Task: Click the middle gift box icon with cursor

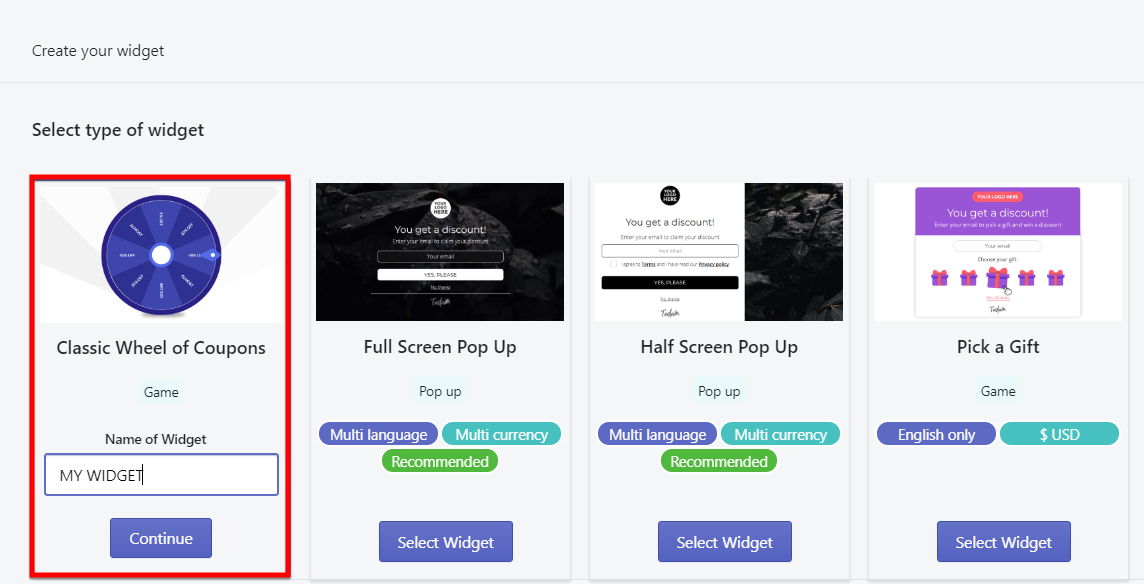Action: point(997,278)
